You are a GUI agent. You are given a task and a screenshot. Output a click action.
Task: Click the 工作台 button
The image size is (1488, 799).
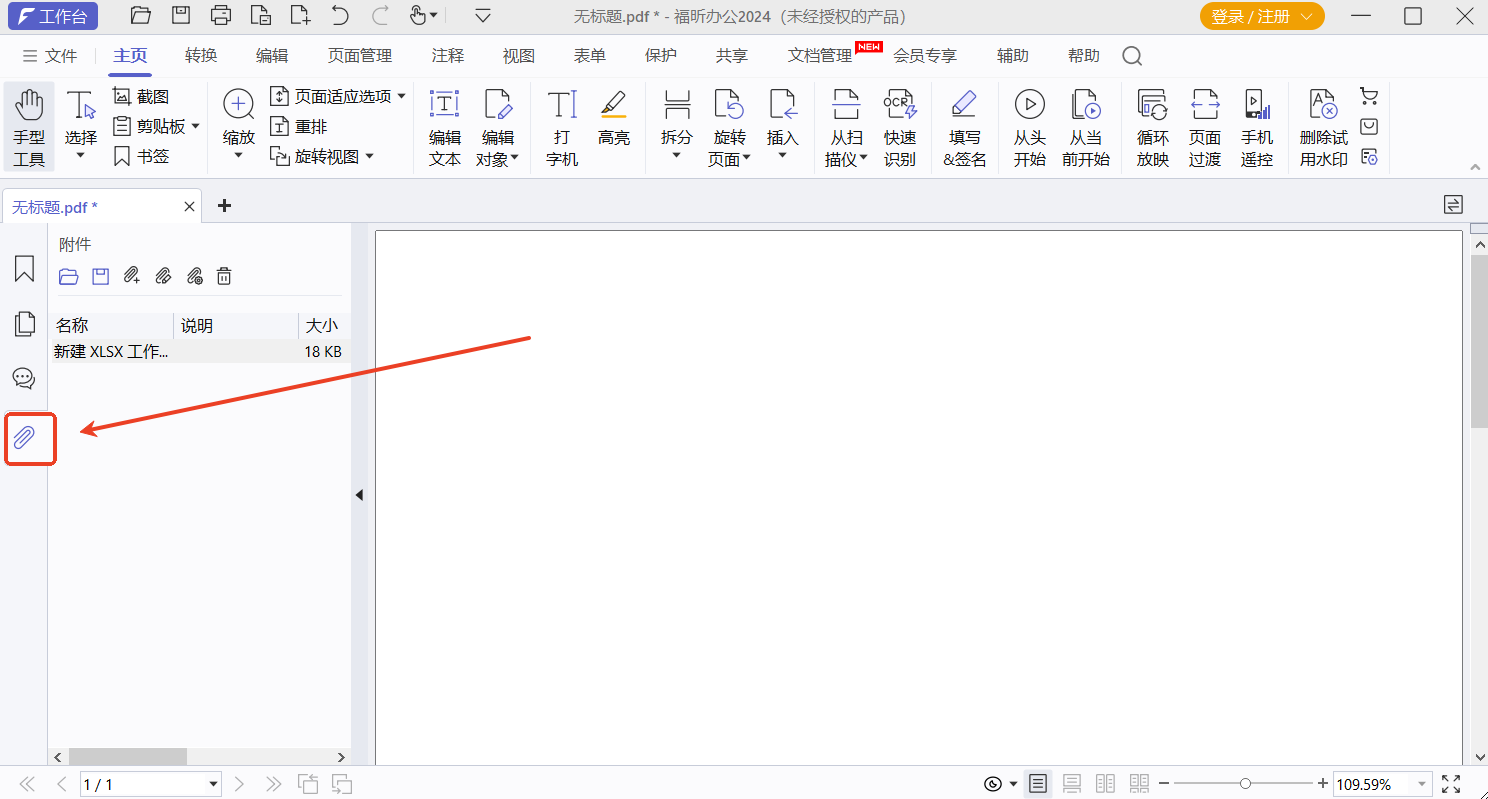(54, 16)
